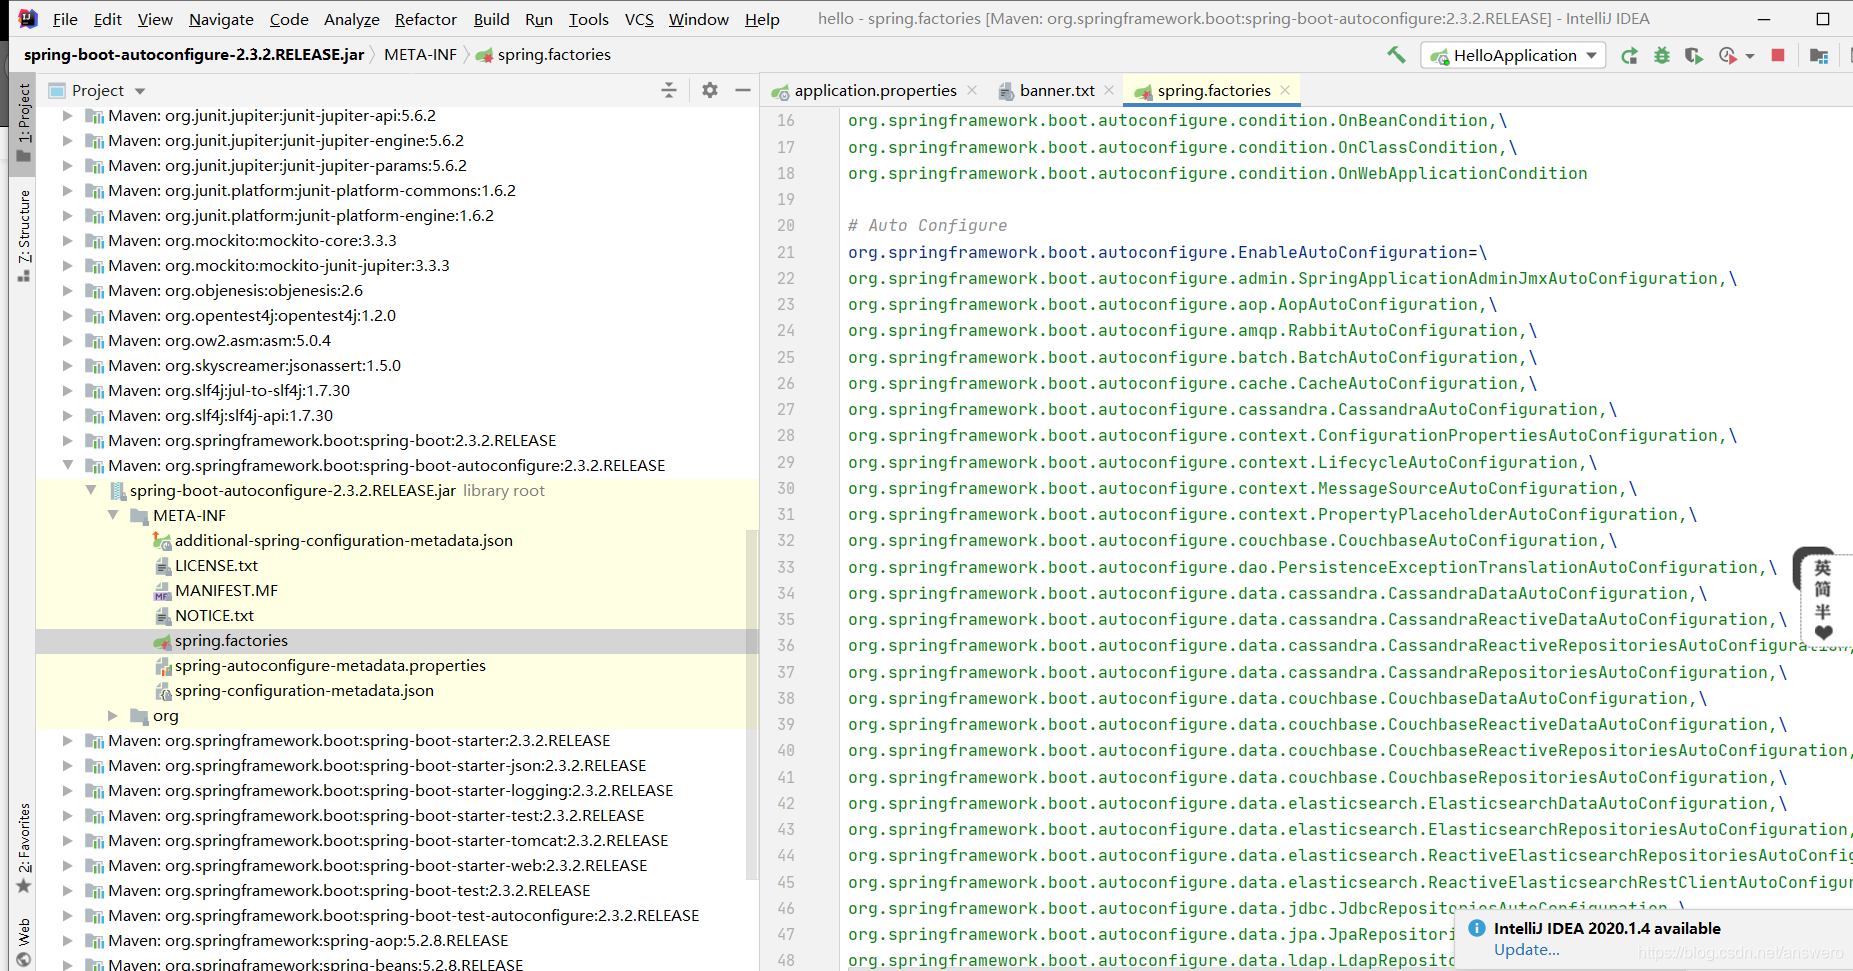Select Maven org.slf4j:slf4j-api:1.7.30 entry
Image resolution: width=1853 pixels, height=971 pixels.
[220, 415]
